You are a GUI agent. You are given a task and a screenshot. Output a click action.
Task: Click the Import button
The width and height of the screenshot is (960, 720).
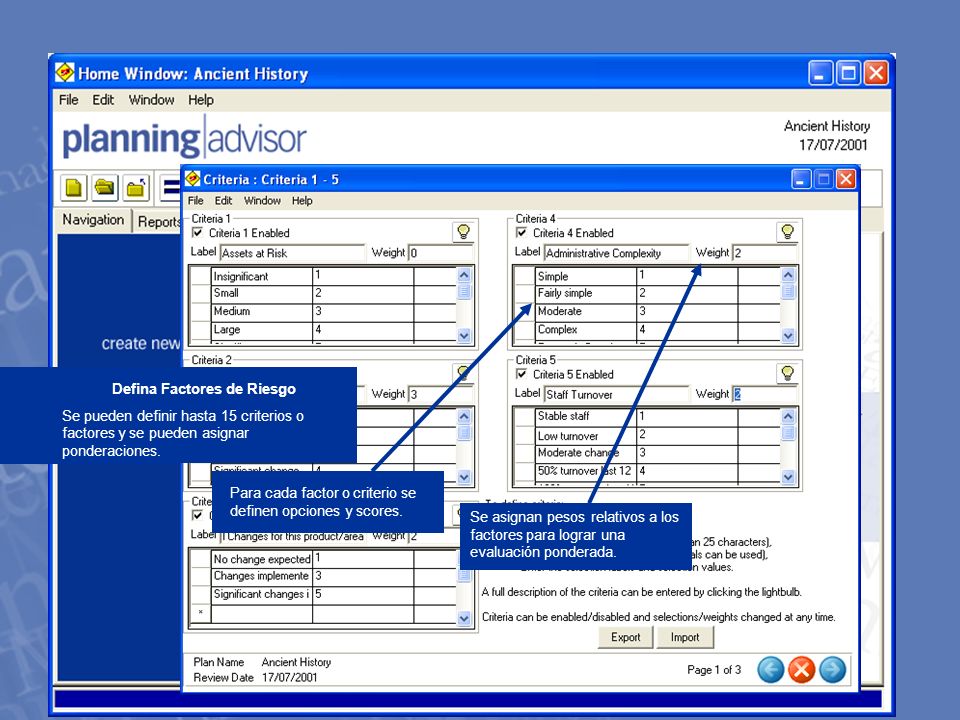coord(684,637)
